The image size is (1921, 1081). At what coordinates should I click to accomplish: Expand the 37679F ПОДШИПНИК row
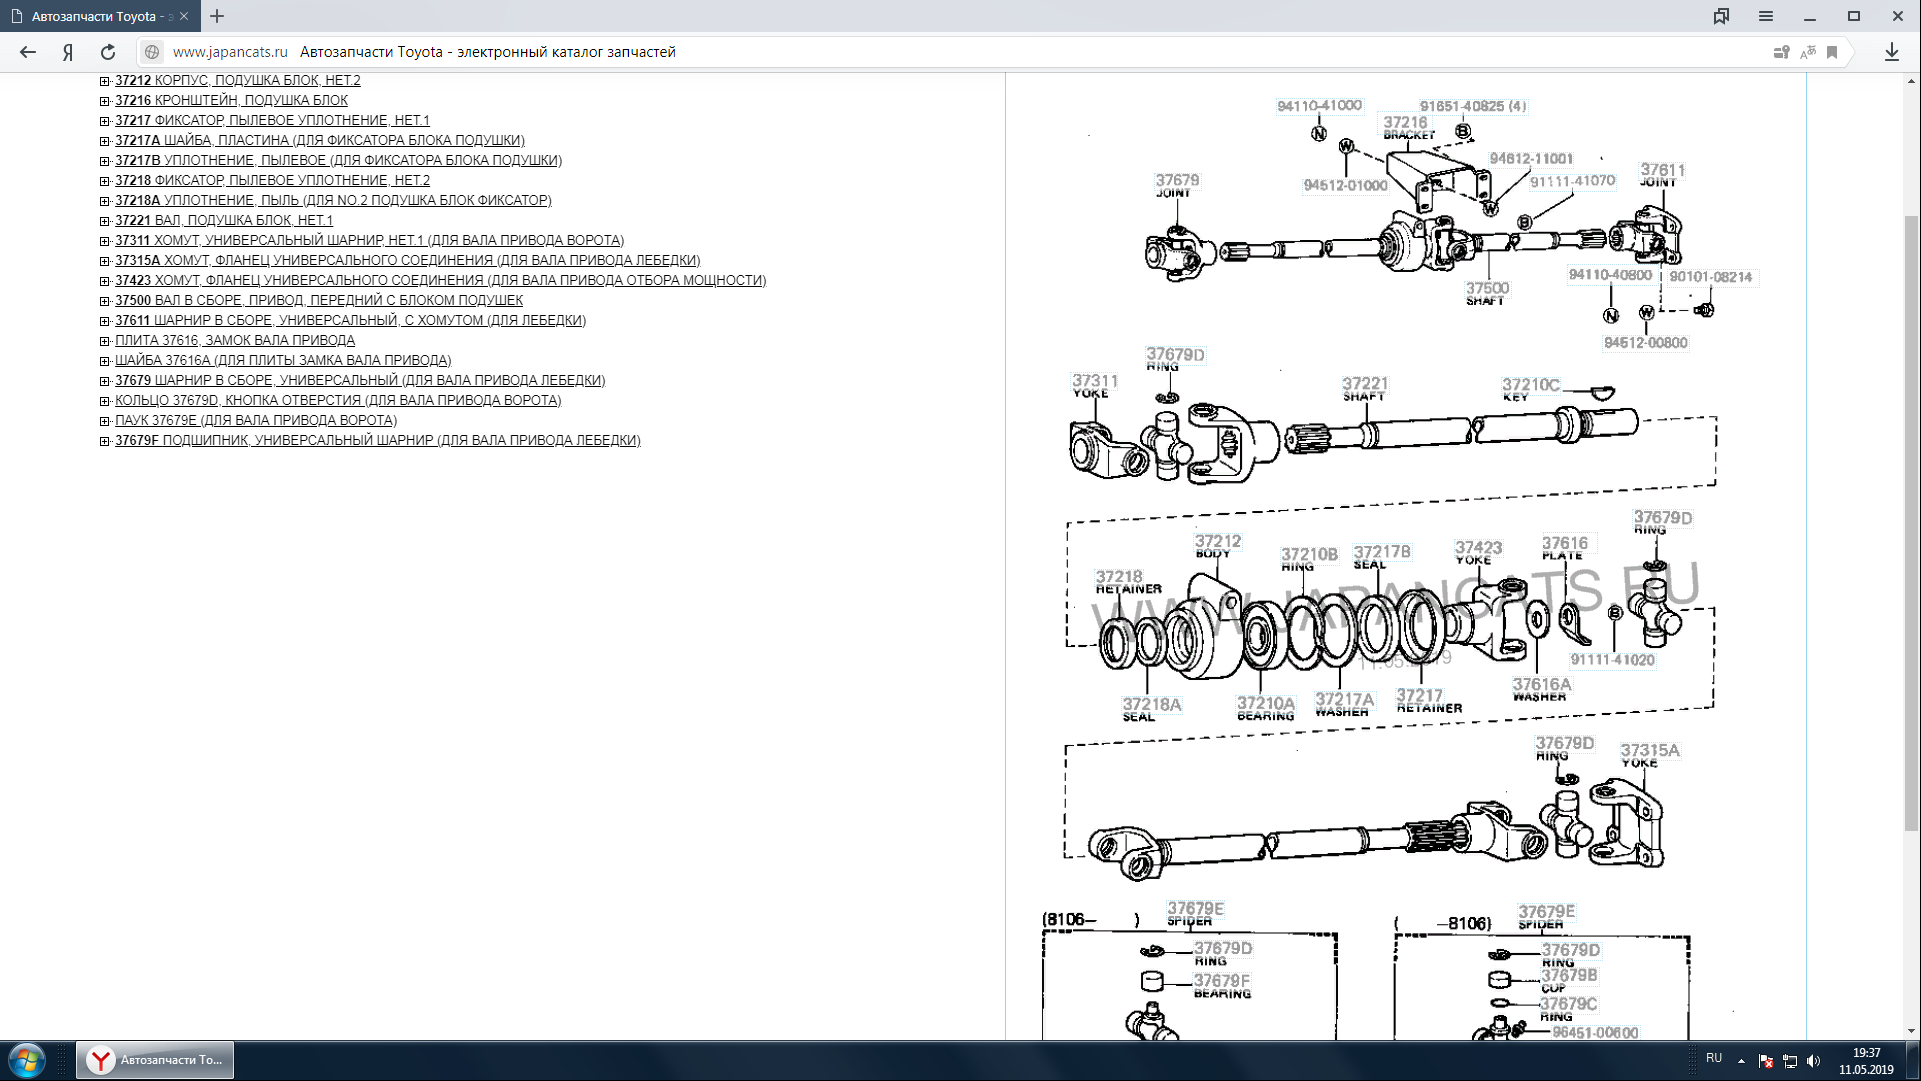105,441
